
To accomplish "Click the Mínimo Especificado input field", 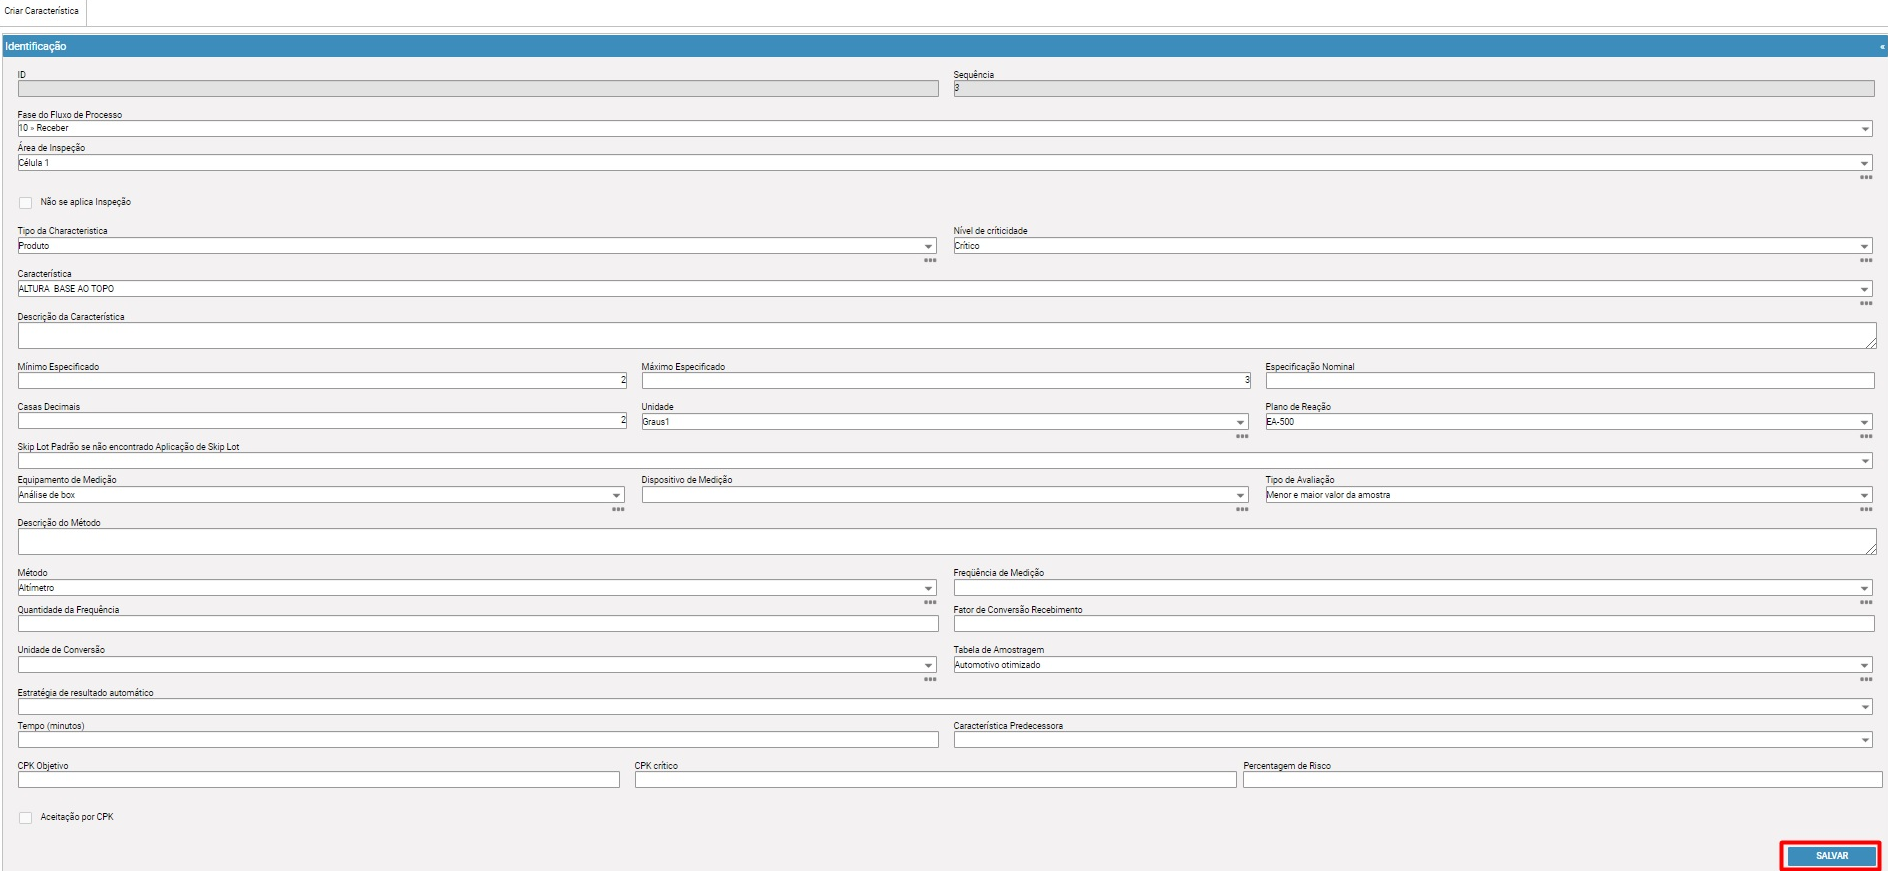I will (x=322, y=381).
